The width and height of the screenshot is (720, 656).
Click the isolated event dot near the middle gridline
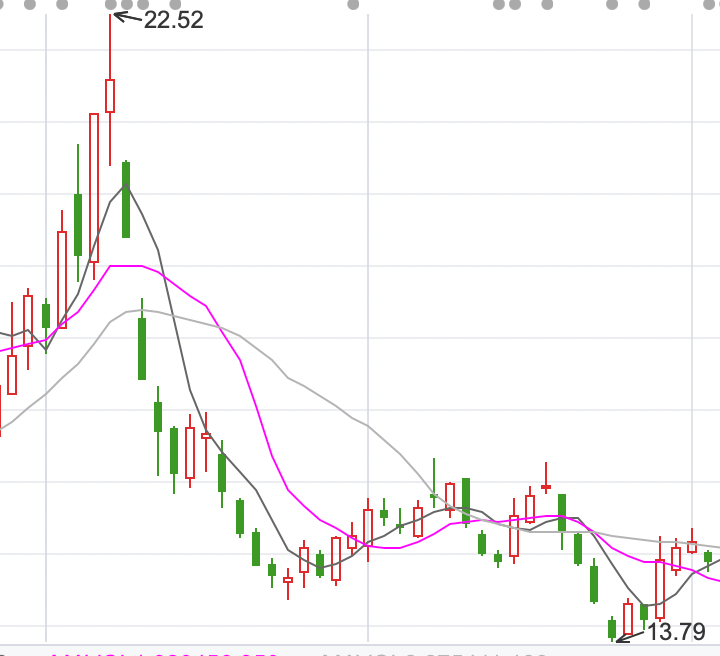point(353,5)
